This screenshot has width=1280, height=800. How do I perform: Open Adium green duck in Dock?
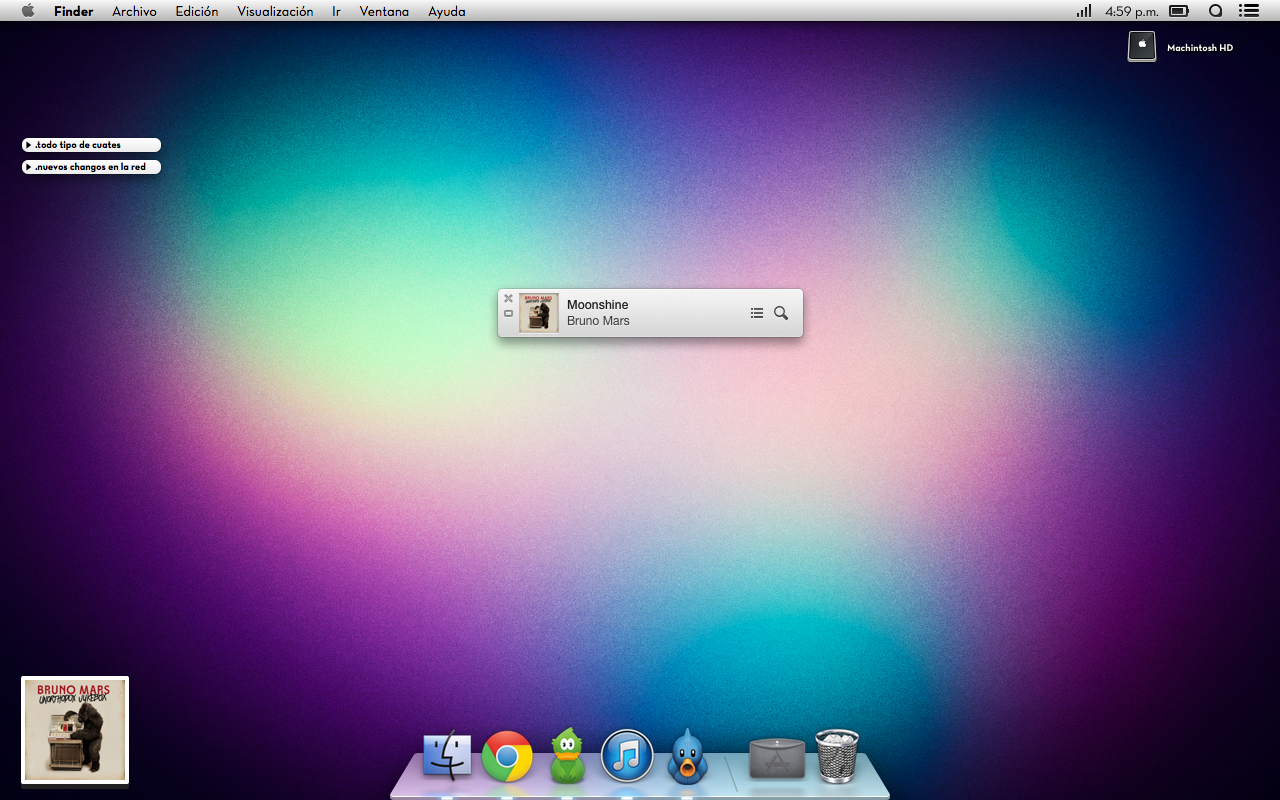[567, 756]
